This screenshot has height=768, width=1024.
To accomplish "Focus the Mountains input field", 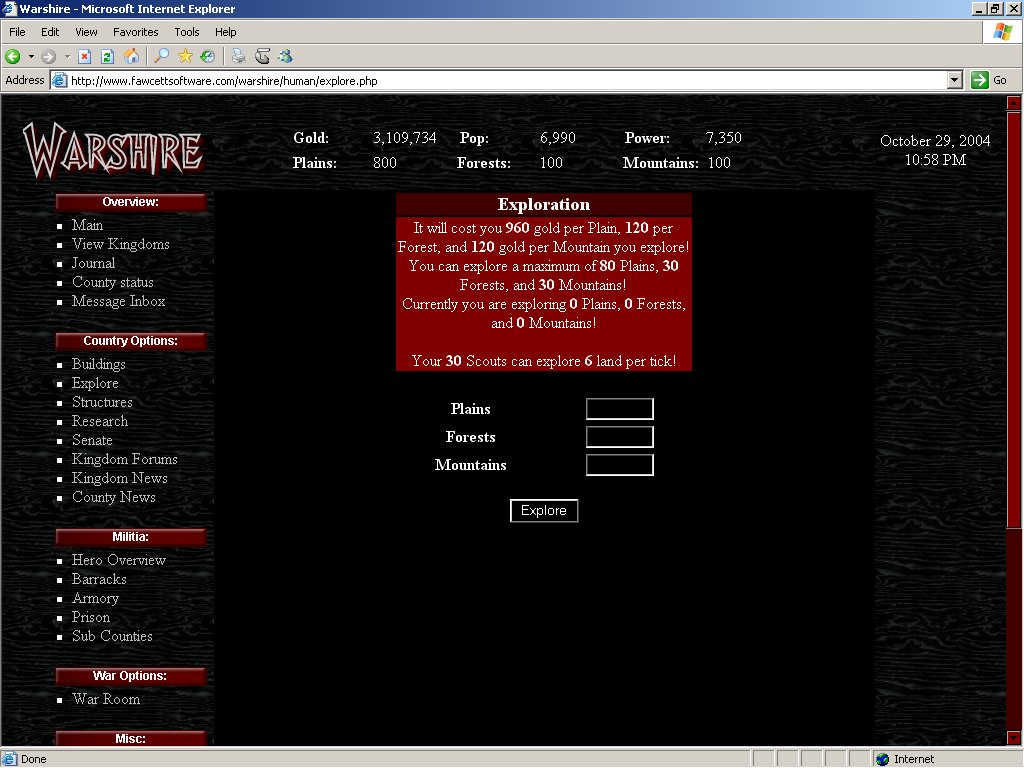I will 619,465.
